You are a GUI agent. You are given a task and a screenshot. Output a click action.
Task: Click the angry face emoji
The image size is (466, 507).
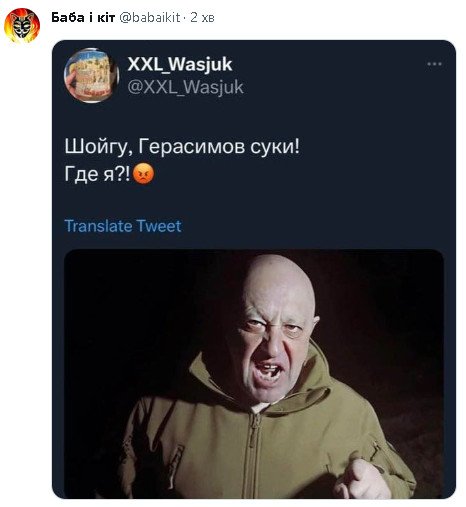[x=144, y=173]
